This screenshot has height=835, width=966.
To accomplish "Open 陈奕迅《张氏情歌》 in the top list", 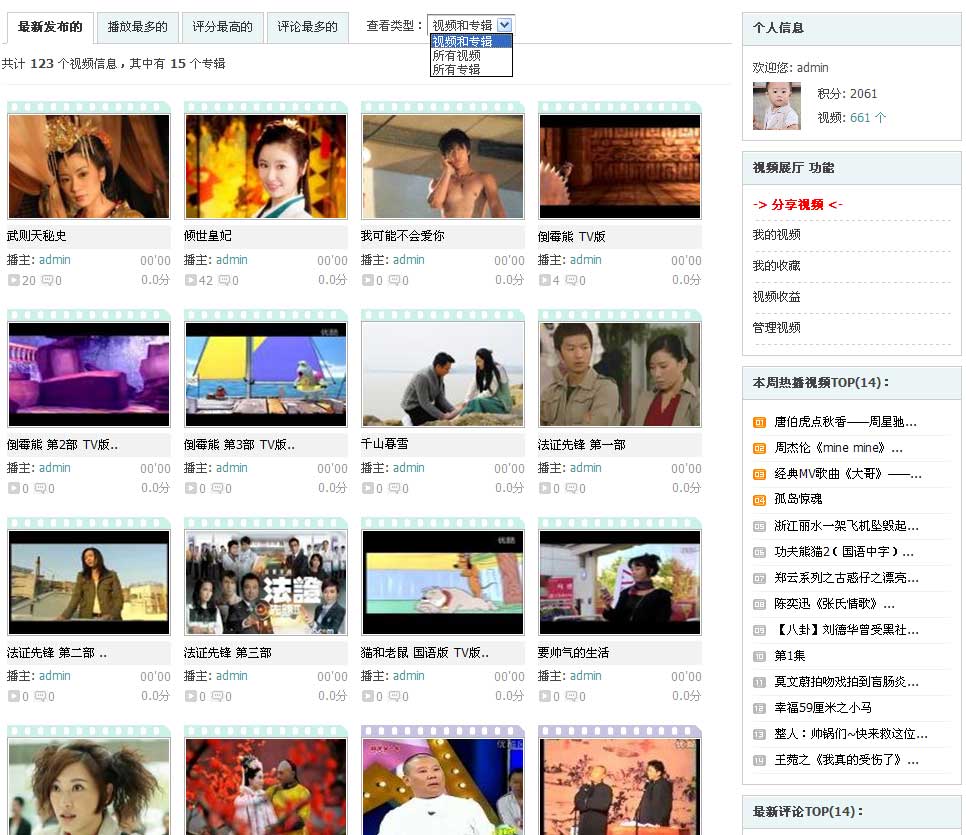I will tap(834, 604).
